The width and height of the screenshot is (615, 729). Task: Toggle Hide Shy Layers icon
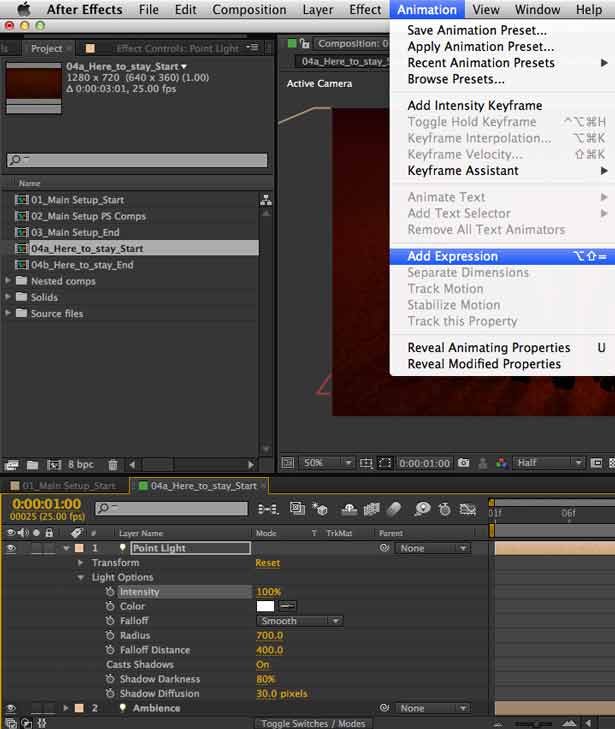[349, 510]
